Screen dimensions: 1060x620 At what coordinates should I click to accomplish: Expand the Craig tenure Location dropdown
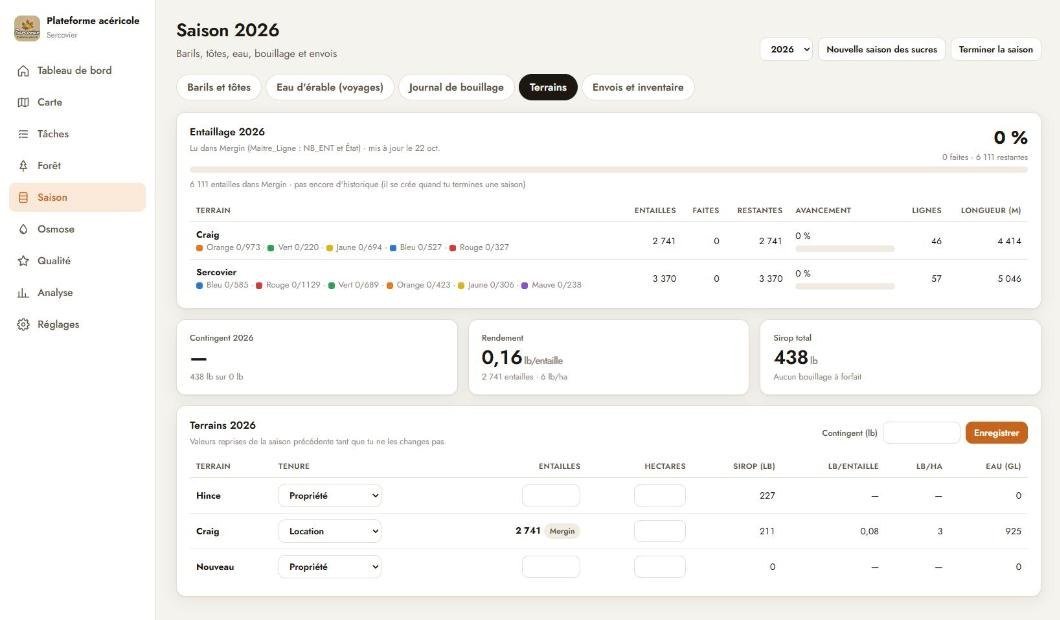pyautogui.click(x=330, y=531)
